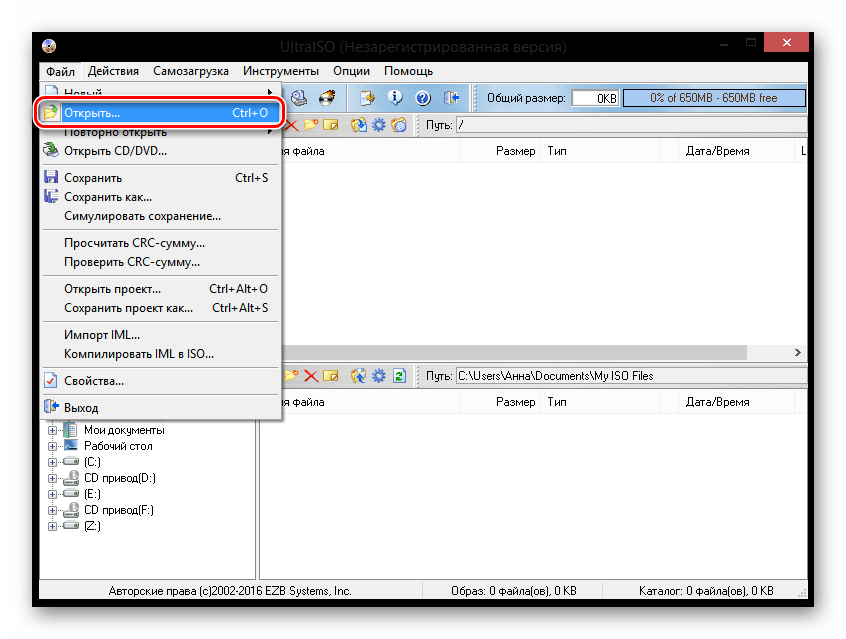Viewport: 846px width, 639px height.
Task: Choose Просчитать CRC-сумму...
Action: tap(161, 243)
